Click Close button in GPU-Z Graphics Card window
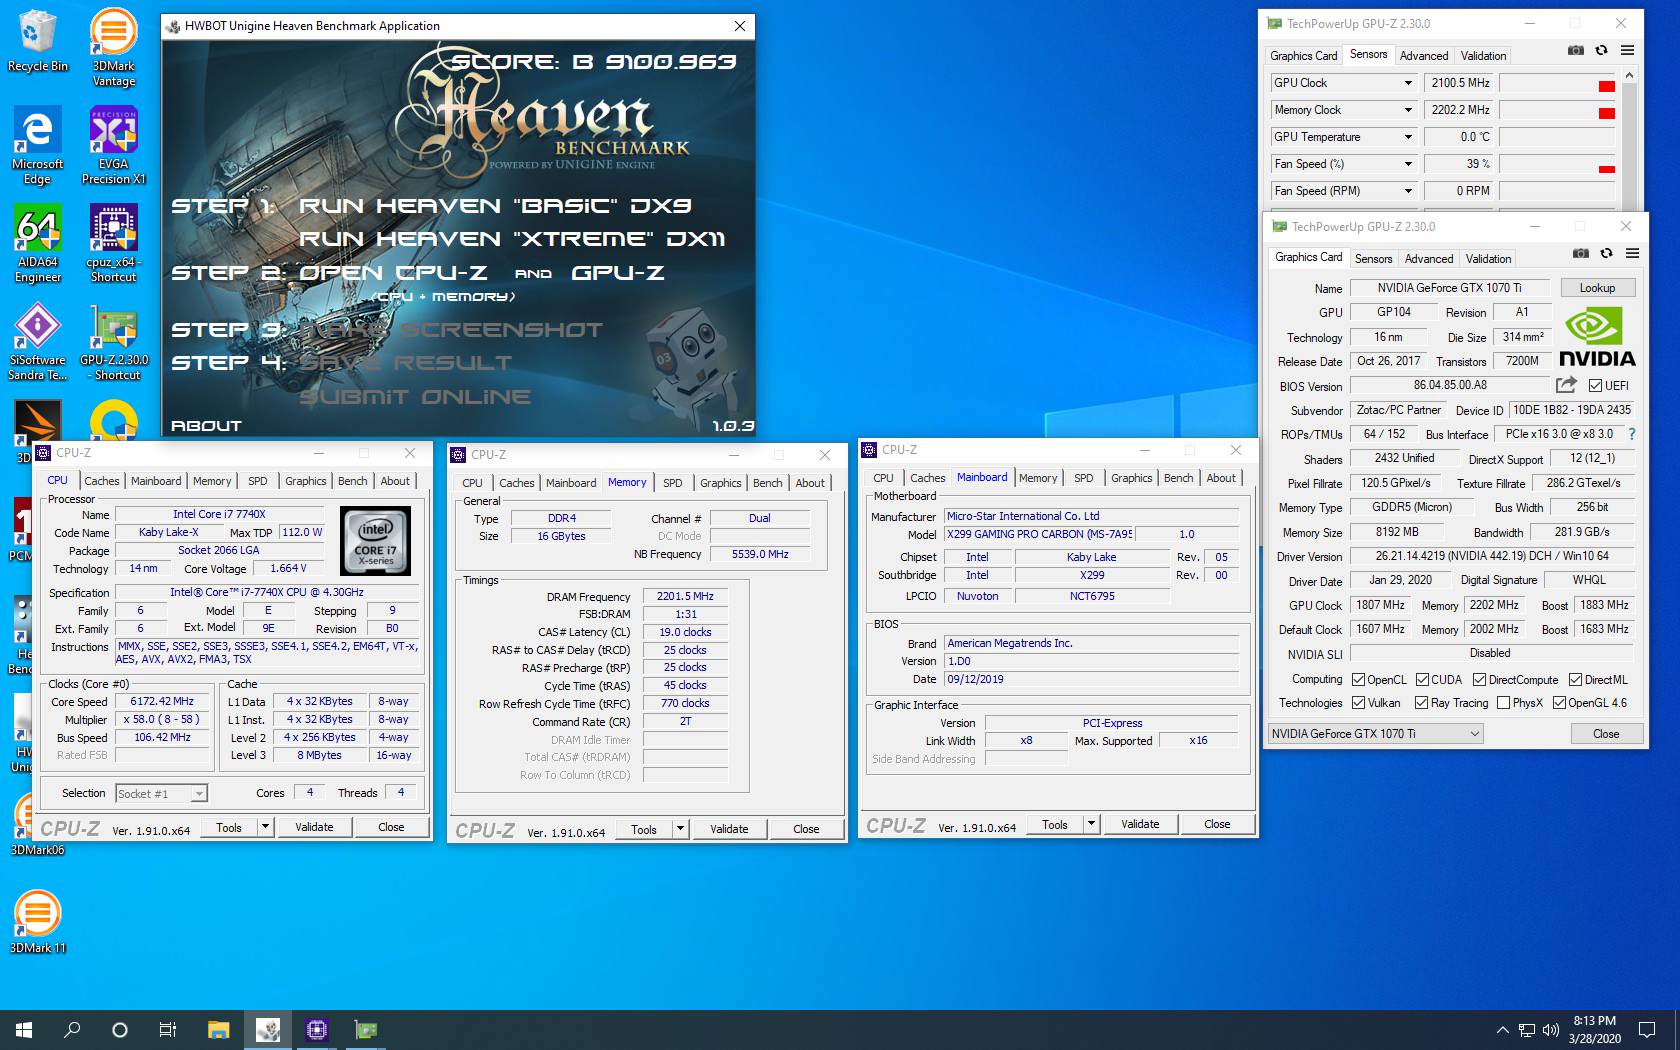 tap(1606, 733)
